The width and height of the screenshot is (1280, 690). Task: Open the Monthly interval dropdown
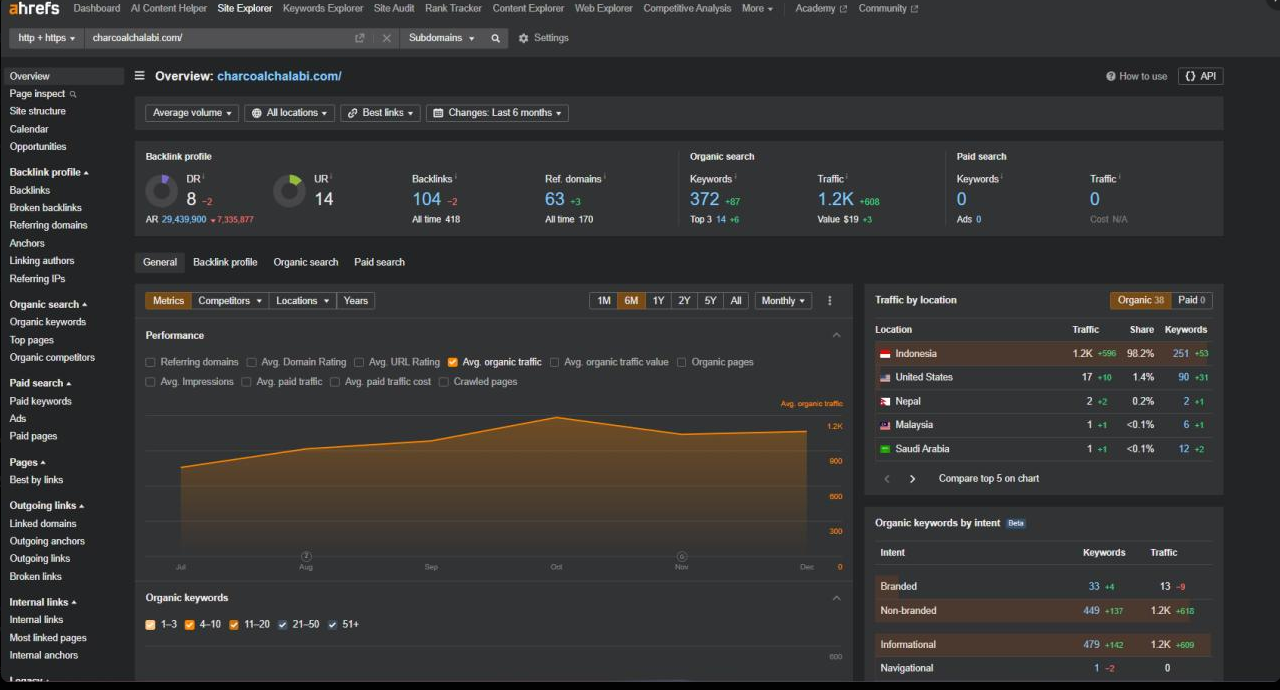(x=783, y=301)
